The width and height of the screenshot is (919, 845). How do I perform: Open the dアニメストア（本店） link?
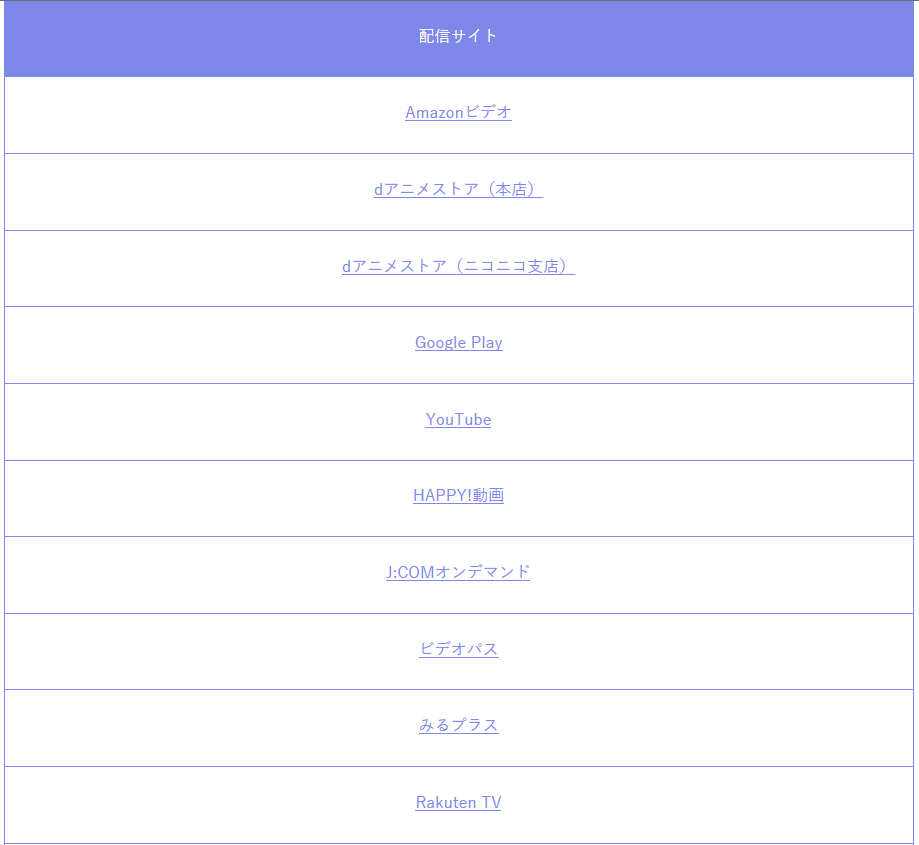point(458,189)
